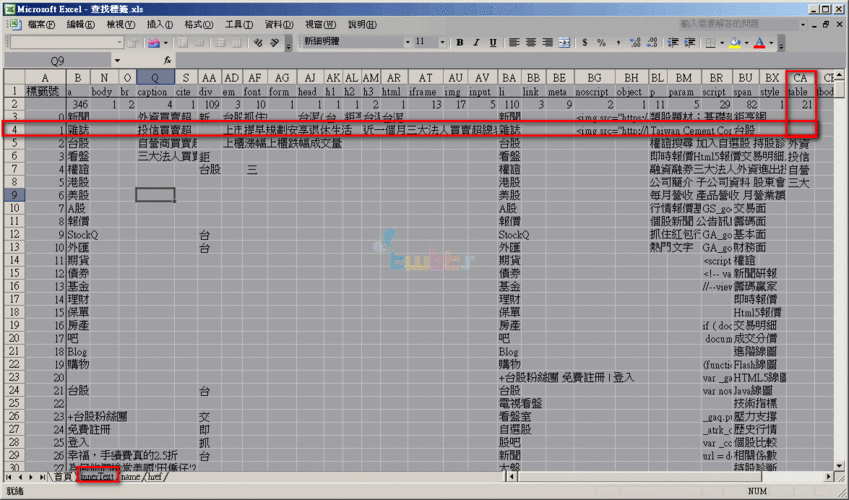
Task: Open the Name Box dropdown arrow
Action: coord(117,60)
